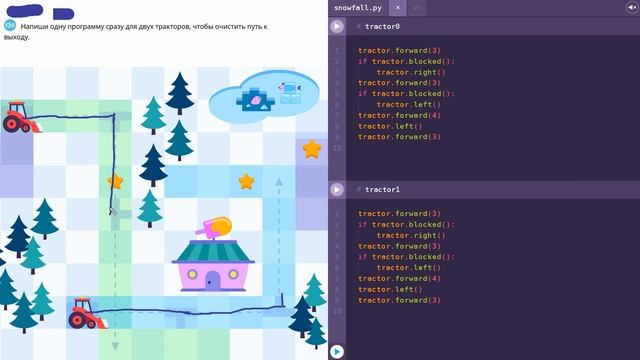640x360 pixels.
Task: Click the ice cream shop building
Action: (x=213, y=255)
